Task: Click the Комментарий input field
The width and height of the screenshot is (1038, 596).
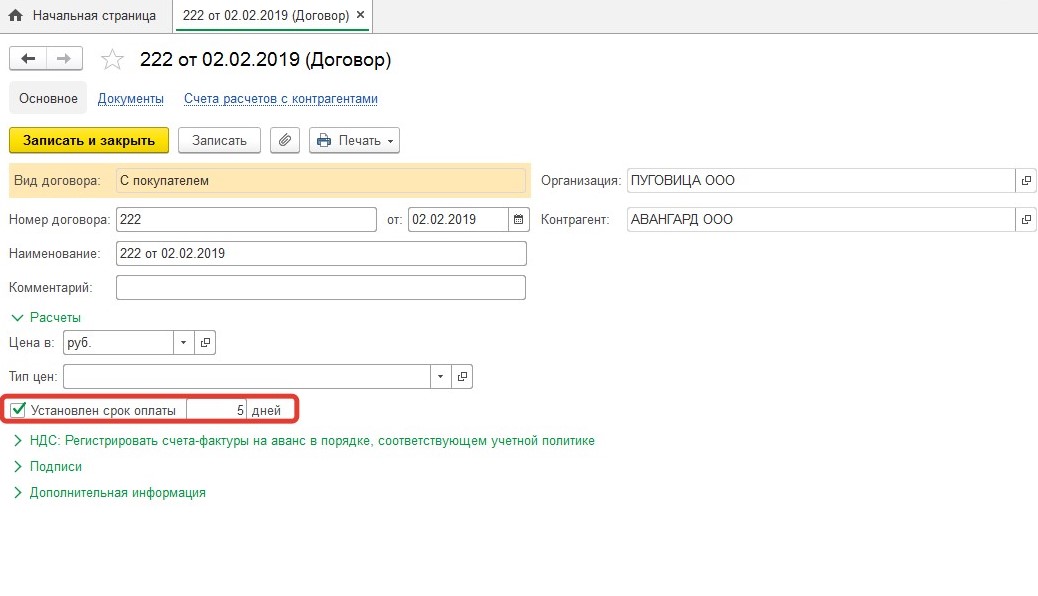Action: [x=320, y=288]
